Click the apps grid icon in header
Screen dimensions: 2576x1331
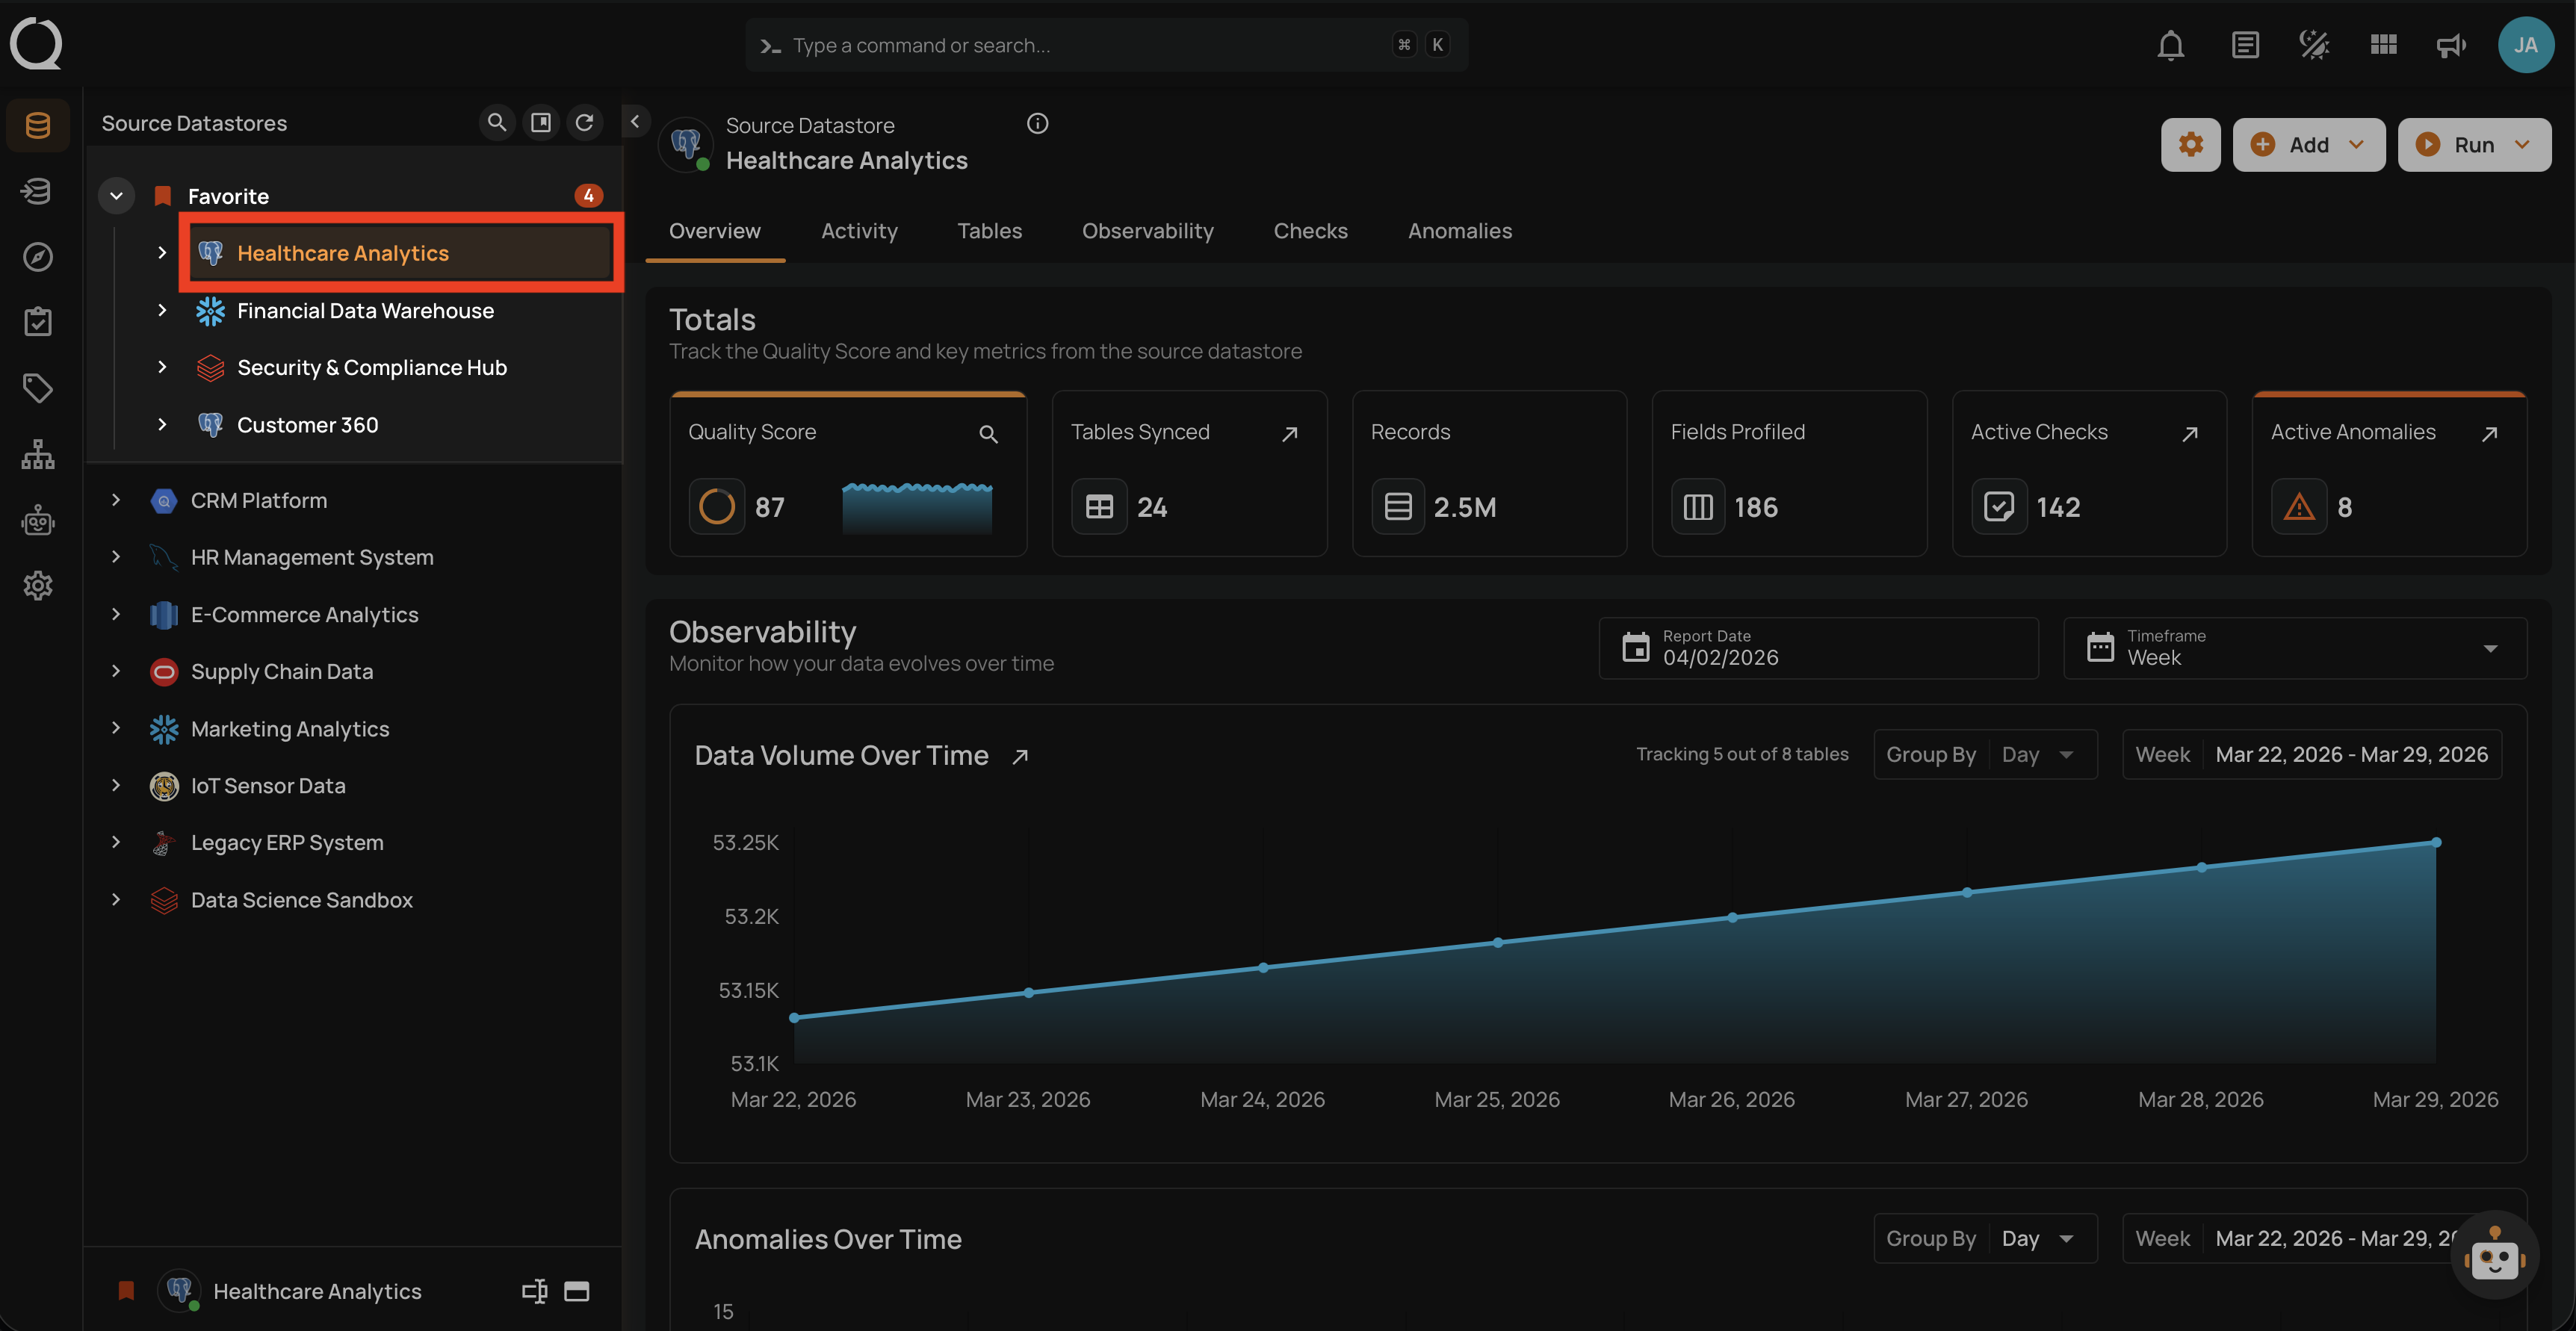tap(2383, 45)
